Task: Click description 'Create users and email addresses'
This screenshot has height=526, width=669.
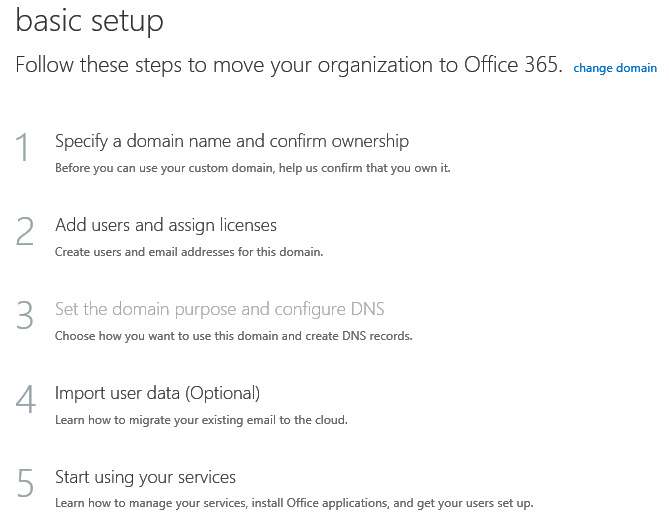Action: coord(188,252)
